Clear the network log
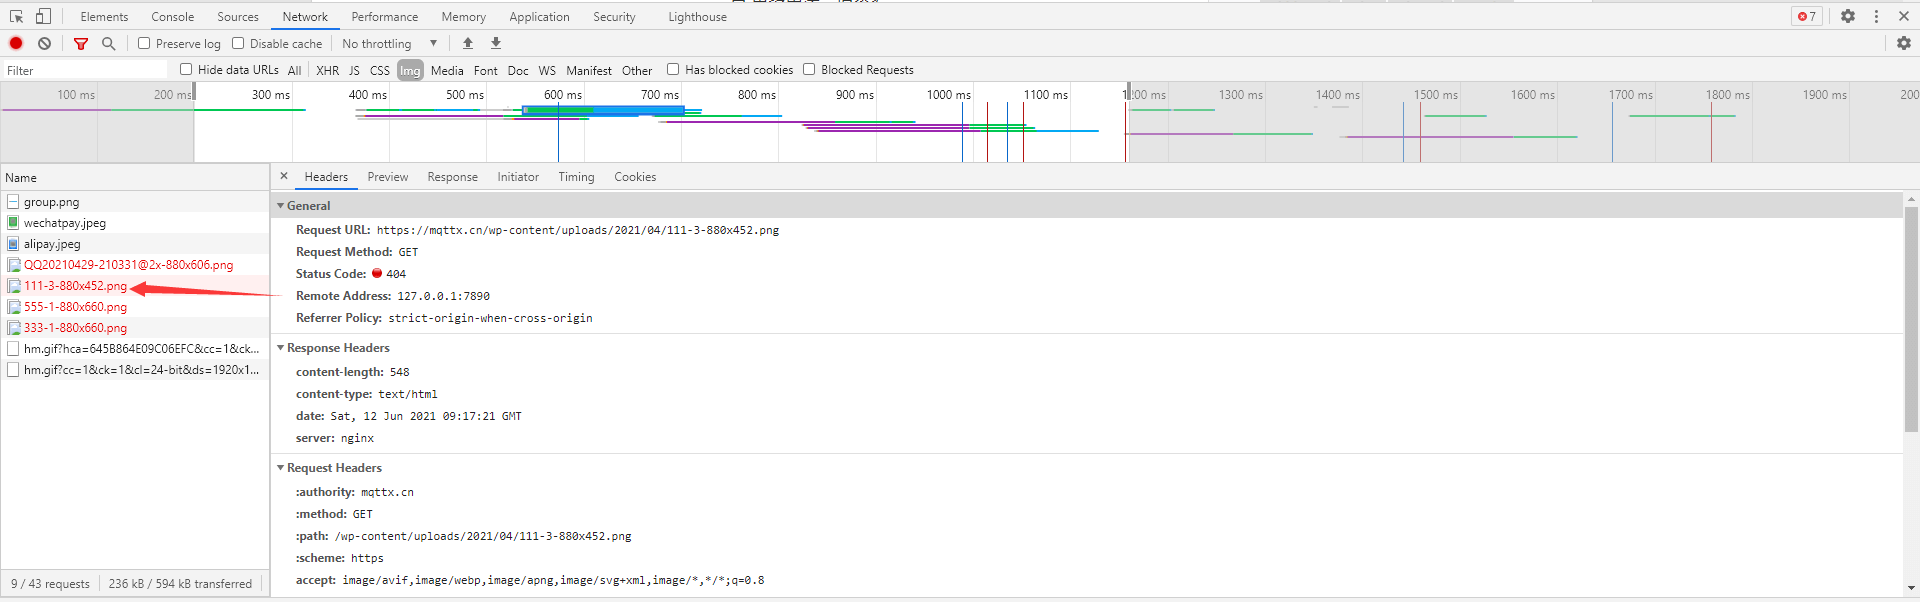The height and width of the screenshot is (602, 1920). click(x=45, y=43)
